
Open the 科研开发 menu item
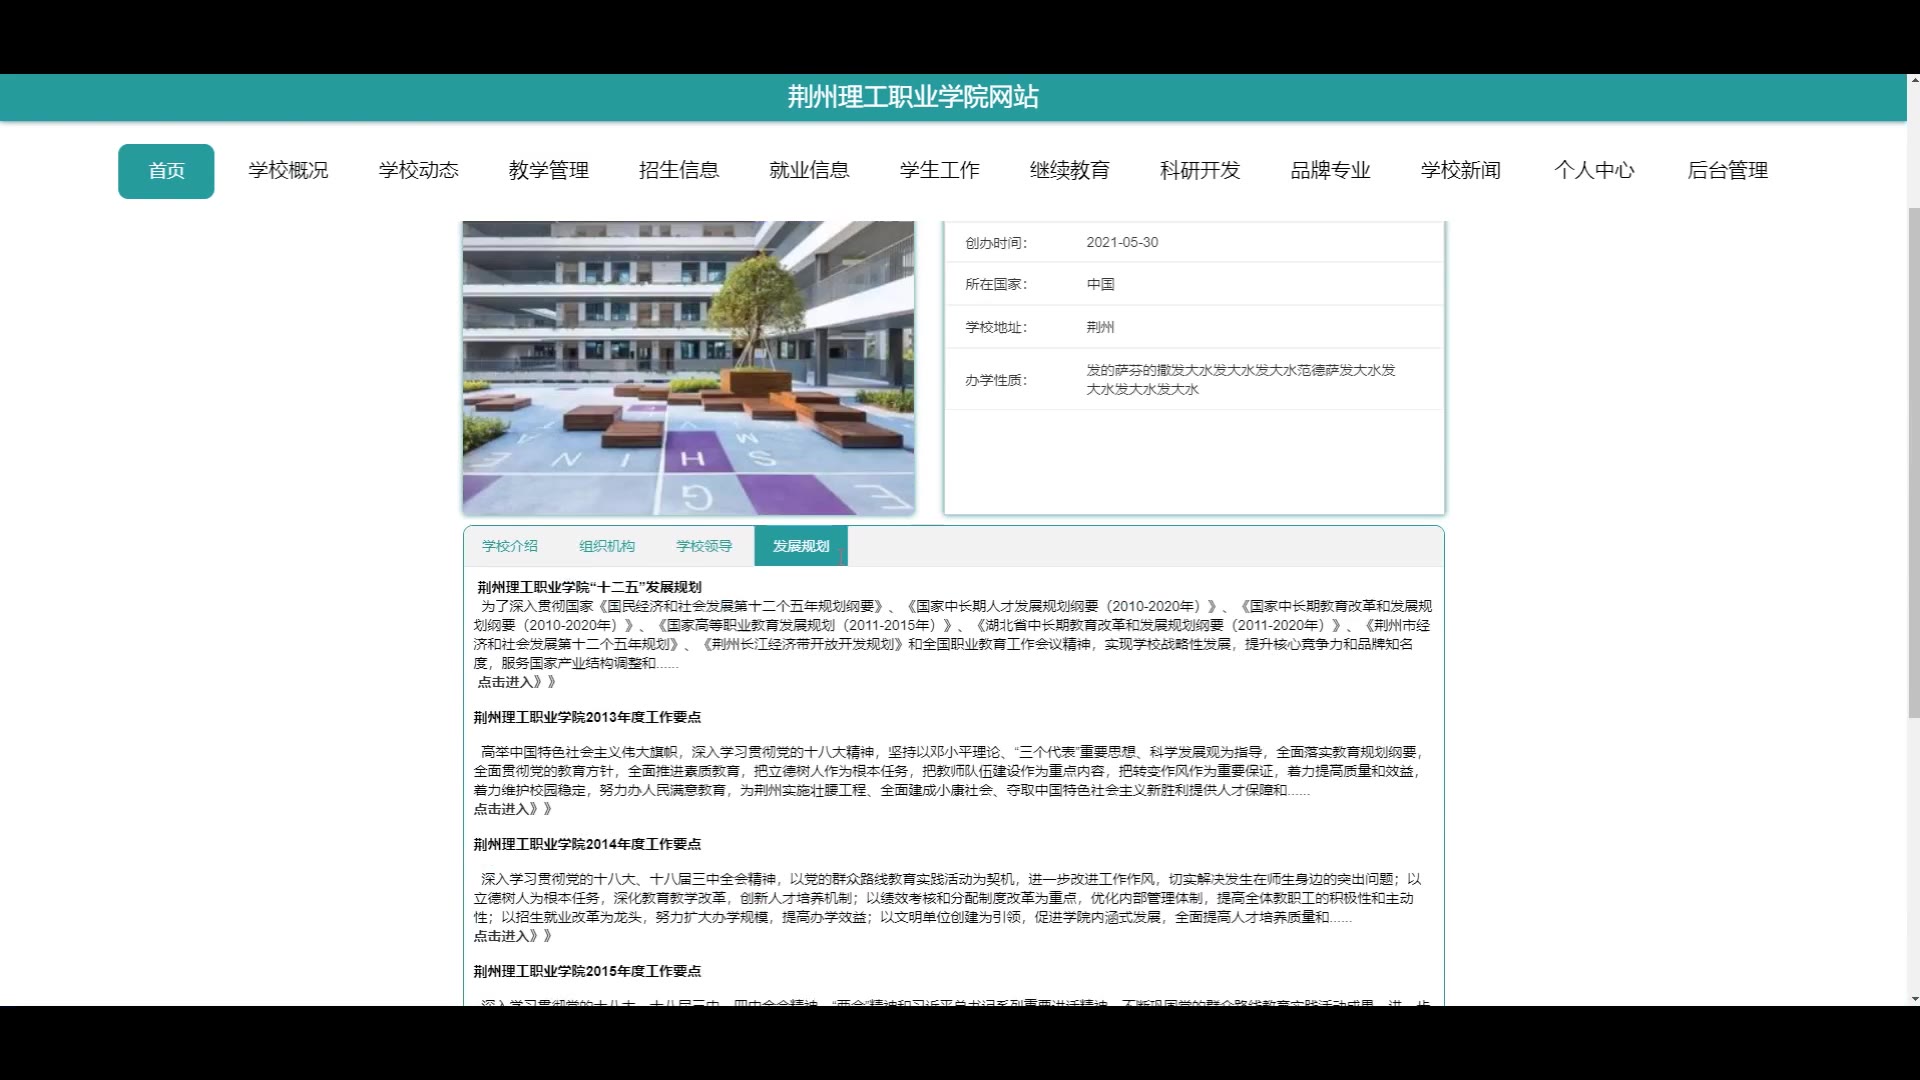1200,171
